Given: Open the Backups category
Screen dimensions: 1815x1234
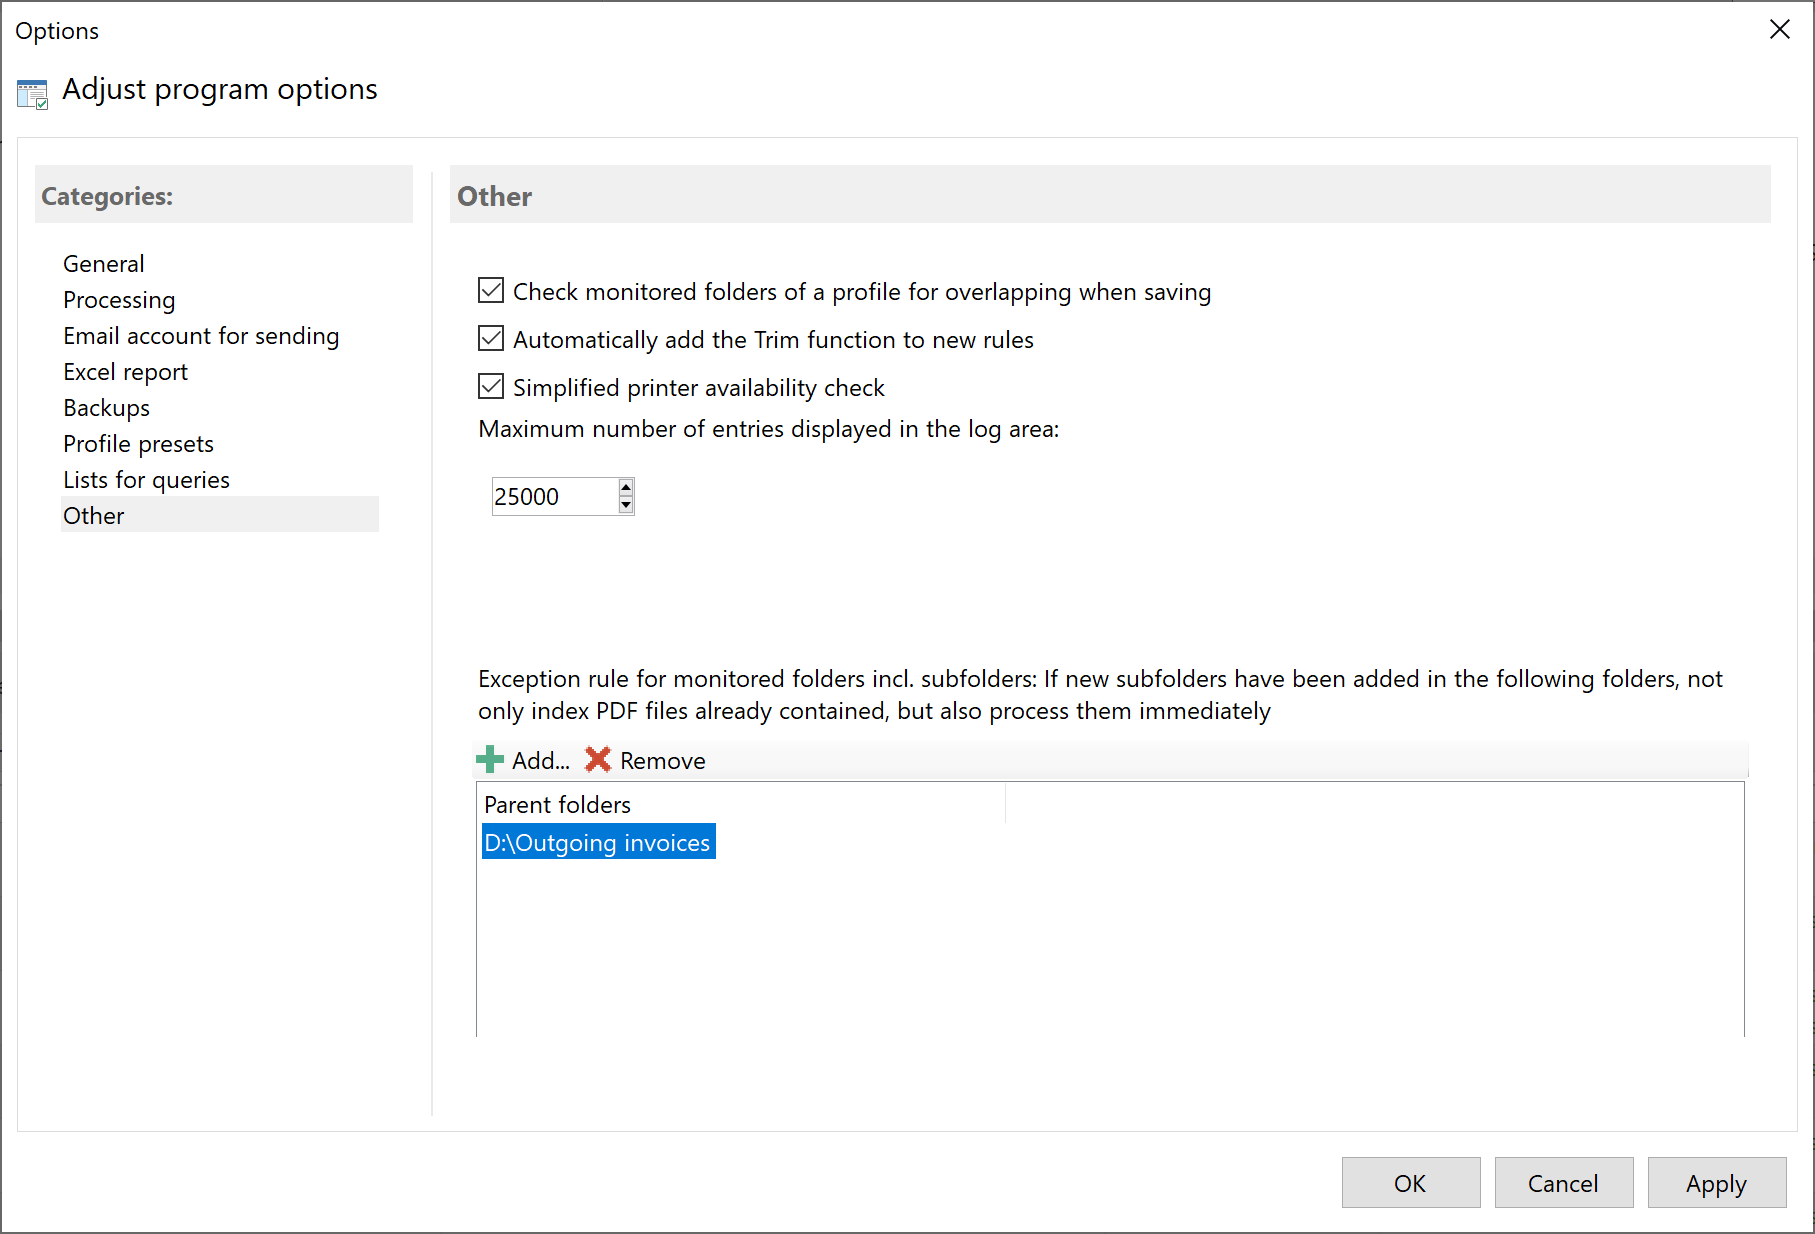Looking at the screenshot, I should [x=106, y=407].
